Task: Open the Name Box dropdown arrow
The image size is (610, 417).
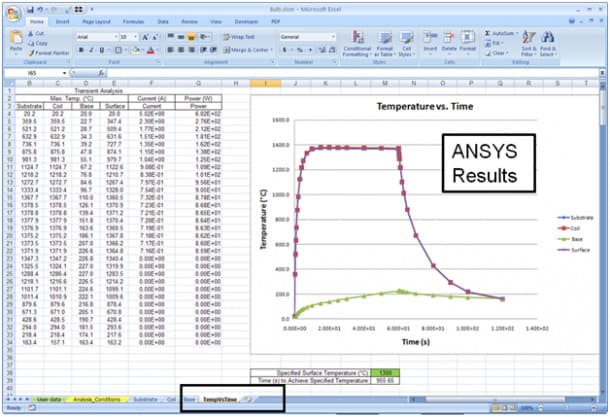Action: tap(65, 73)
